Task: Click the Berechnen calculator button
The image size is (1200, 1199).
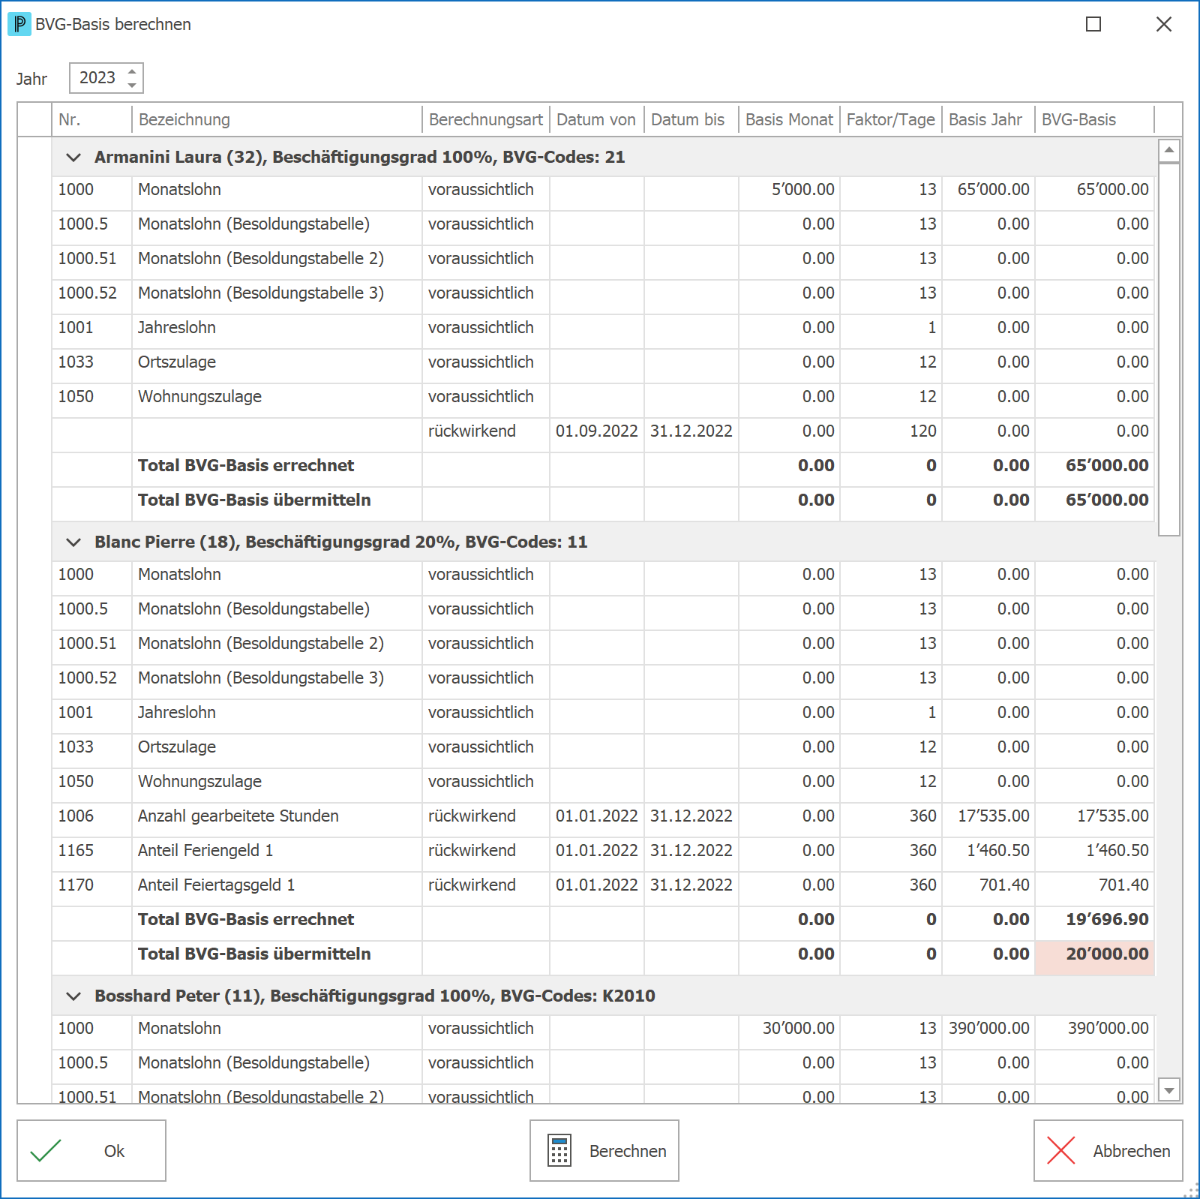Action: pos(604,1151)
